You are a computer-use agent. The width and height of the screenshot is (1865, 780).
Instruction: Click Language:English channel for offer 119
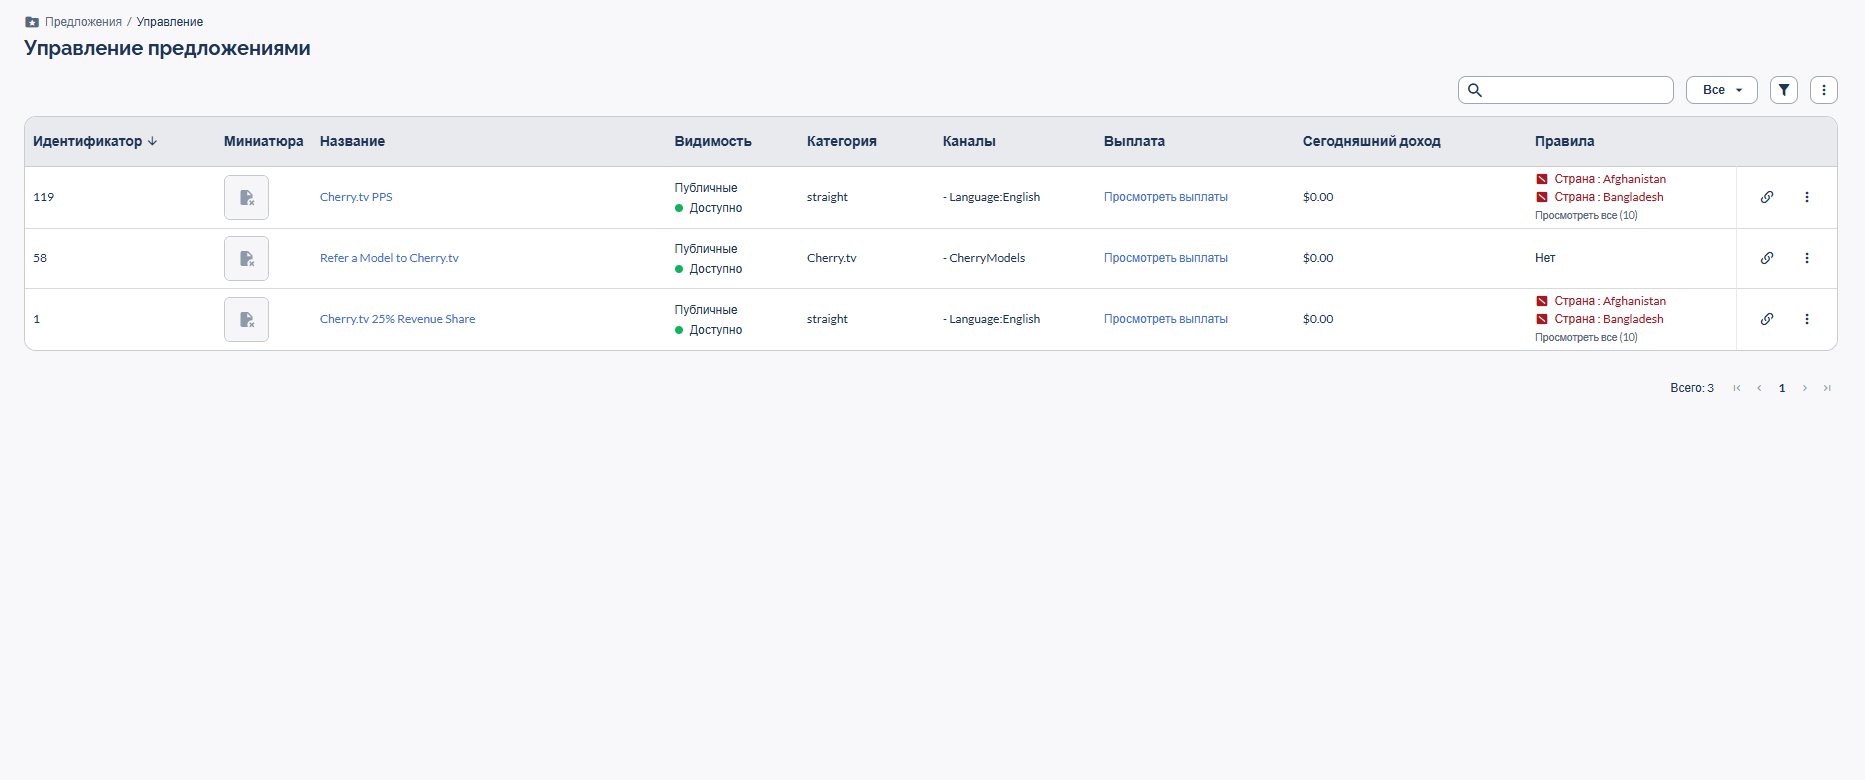(992, 197)
